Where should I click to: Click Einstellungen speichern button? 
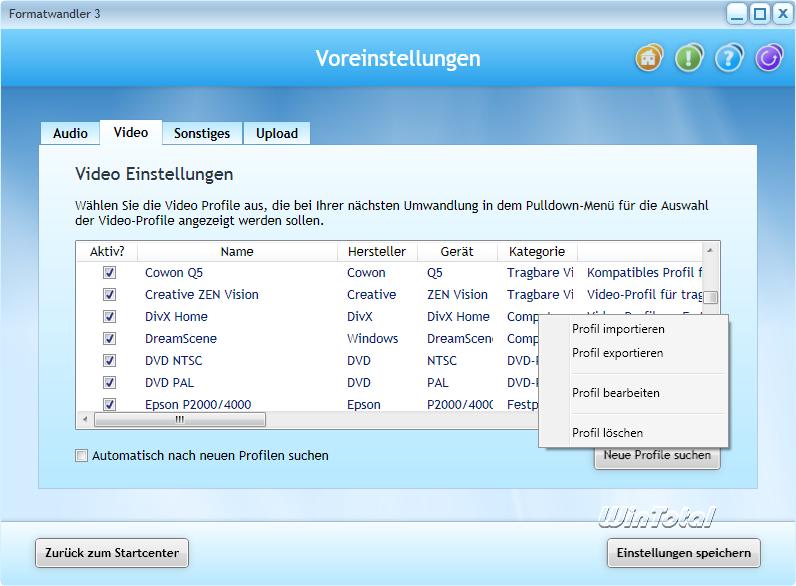click(684, 553)
